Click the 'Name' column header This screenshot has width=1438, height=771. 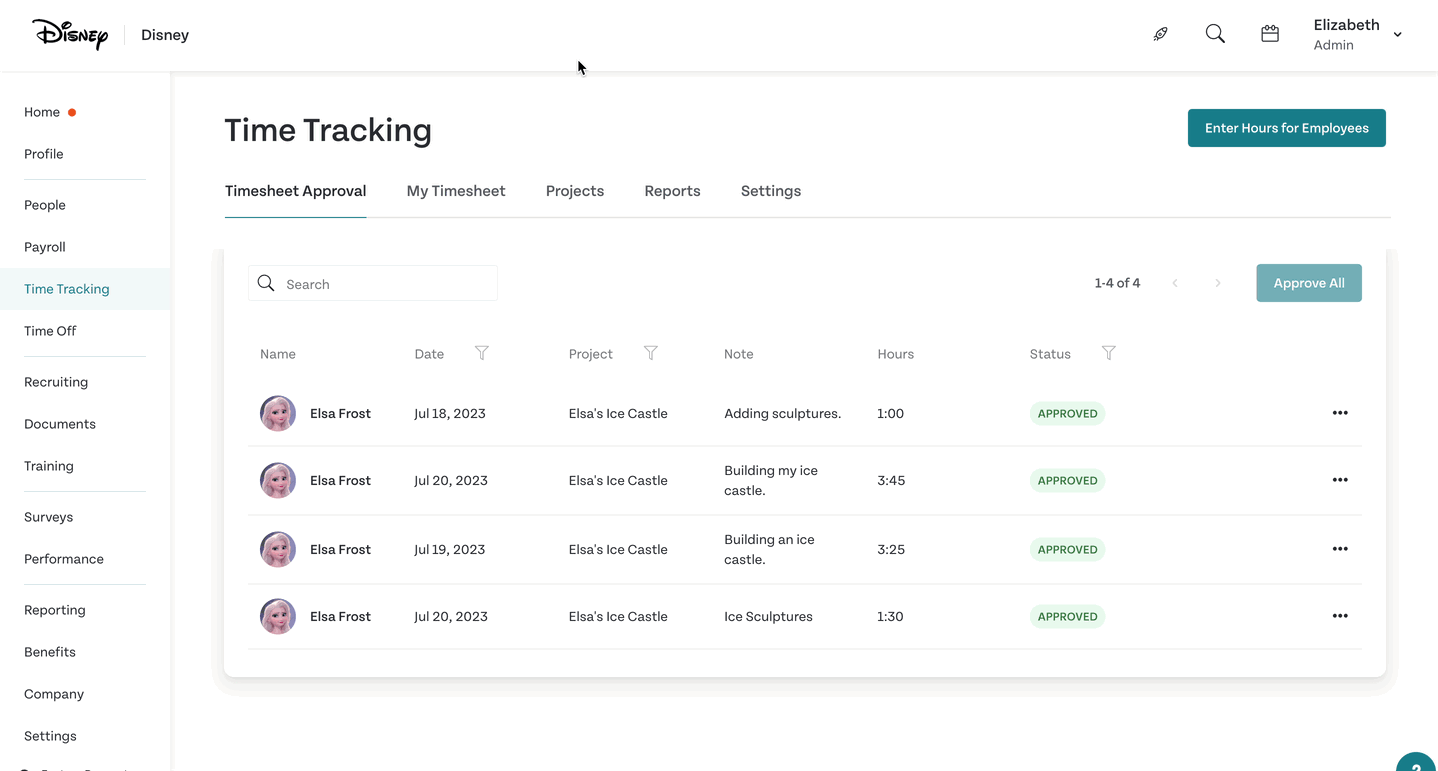[x=278, y=354]
